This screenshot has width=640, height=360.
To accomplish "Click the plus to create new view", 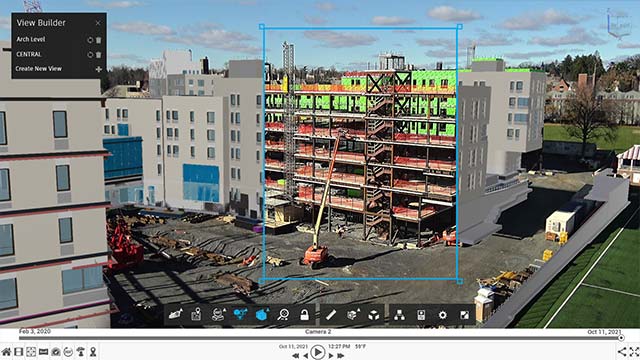I will pos(98,69).
